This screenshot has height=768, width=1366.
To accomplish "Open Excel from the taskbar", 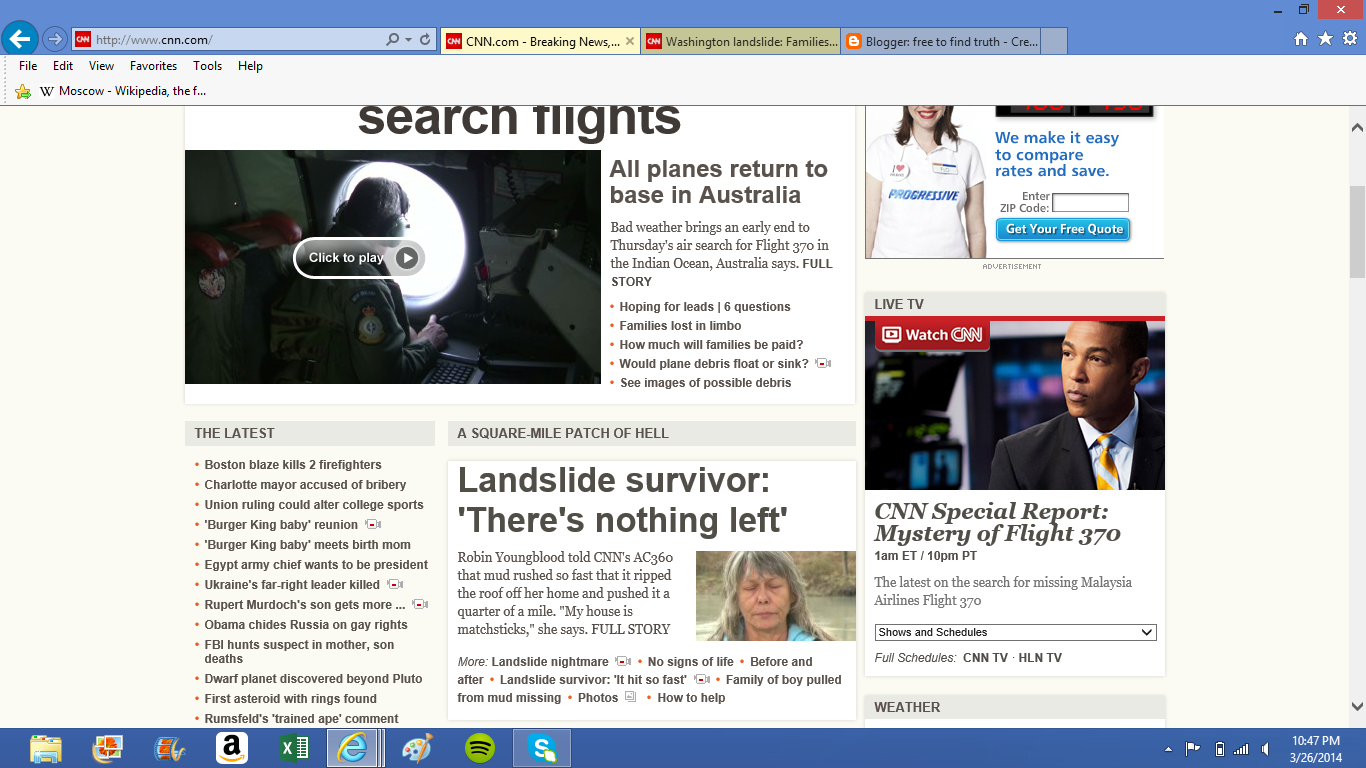I will tap(293, 748).
